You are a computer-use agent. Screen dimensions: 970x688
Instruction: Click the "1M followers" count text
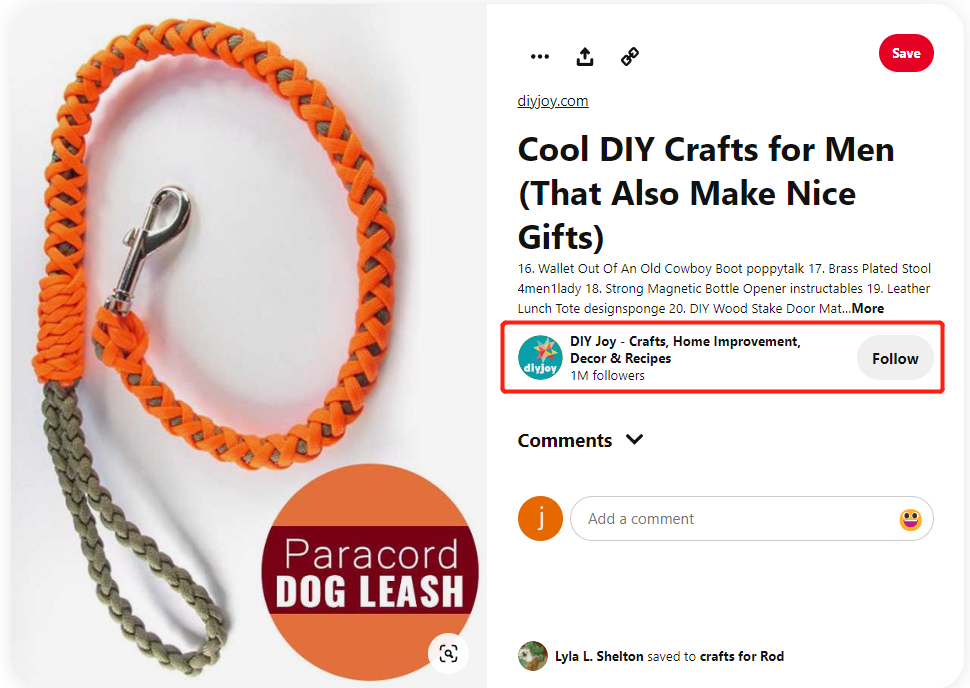pyautogui.click(x=607, y=376)
